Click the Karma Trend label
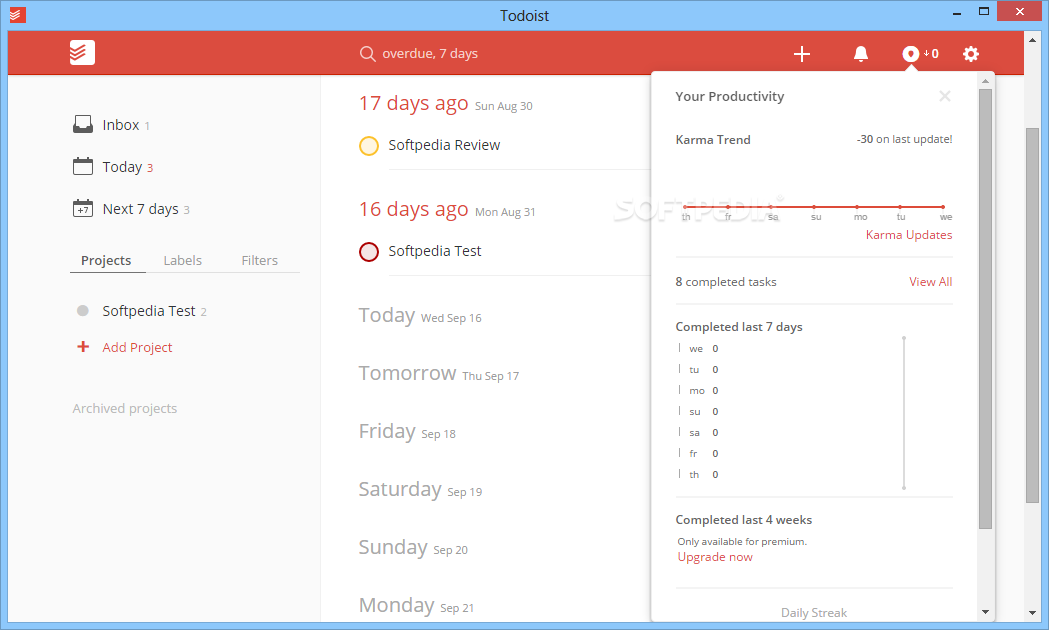Screen dimensions: 1049x630 (713, 140)
